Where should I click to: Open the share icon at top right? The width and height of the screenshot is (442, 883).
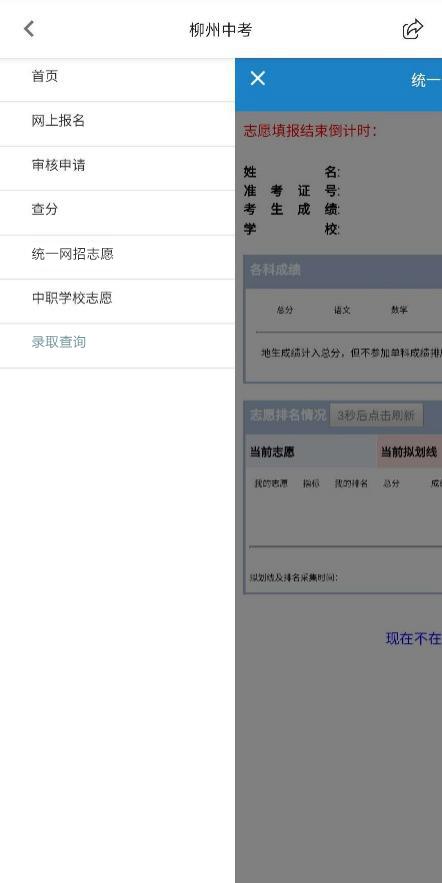pos(413,29)
